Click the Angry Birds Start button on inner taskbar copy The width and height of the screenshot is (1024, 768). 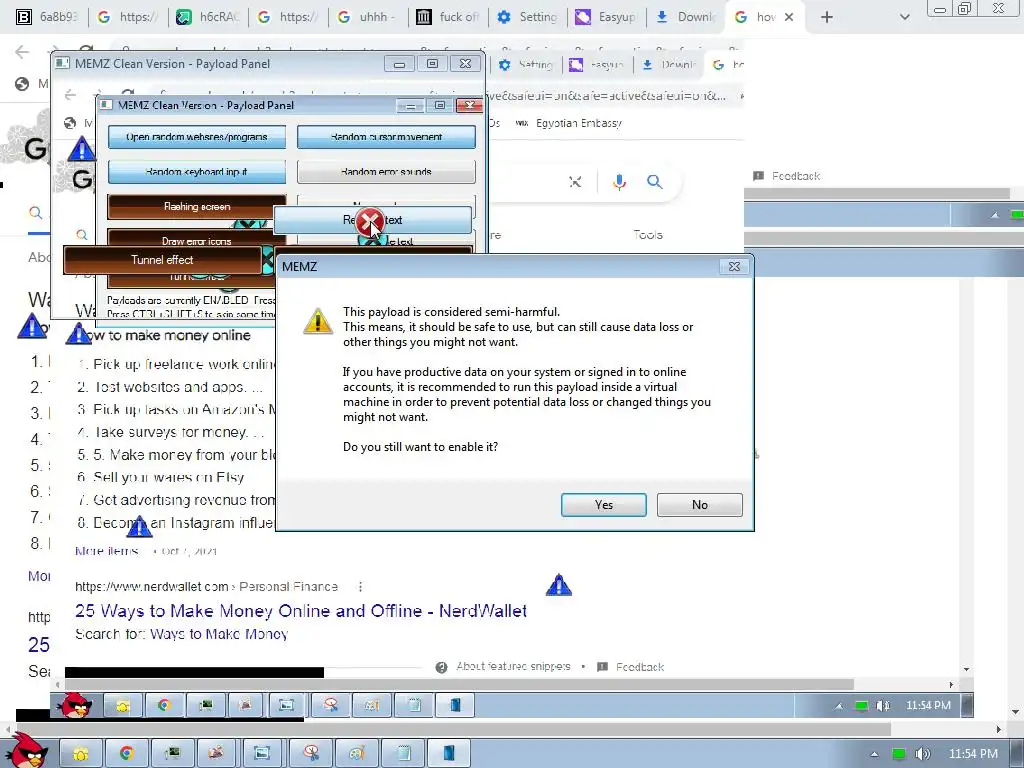pyautogui.click(x=76, y=705)
